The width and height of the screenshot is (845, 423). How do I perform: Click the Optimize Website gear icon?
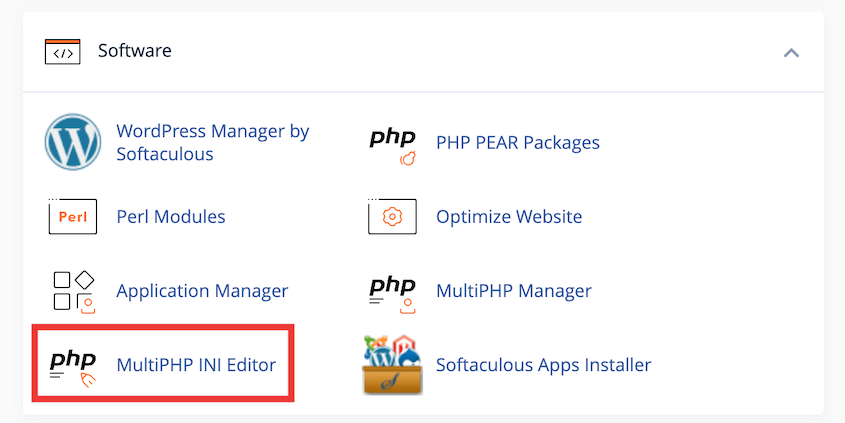(392, 216)
